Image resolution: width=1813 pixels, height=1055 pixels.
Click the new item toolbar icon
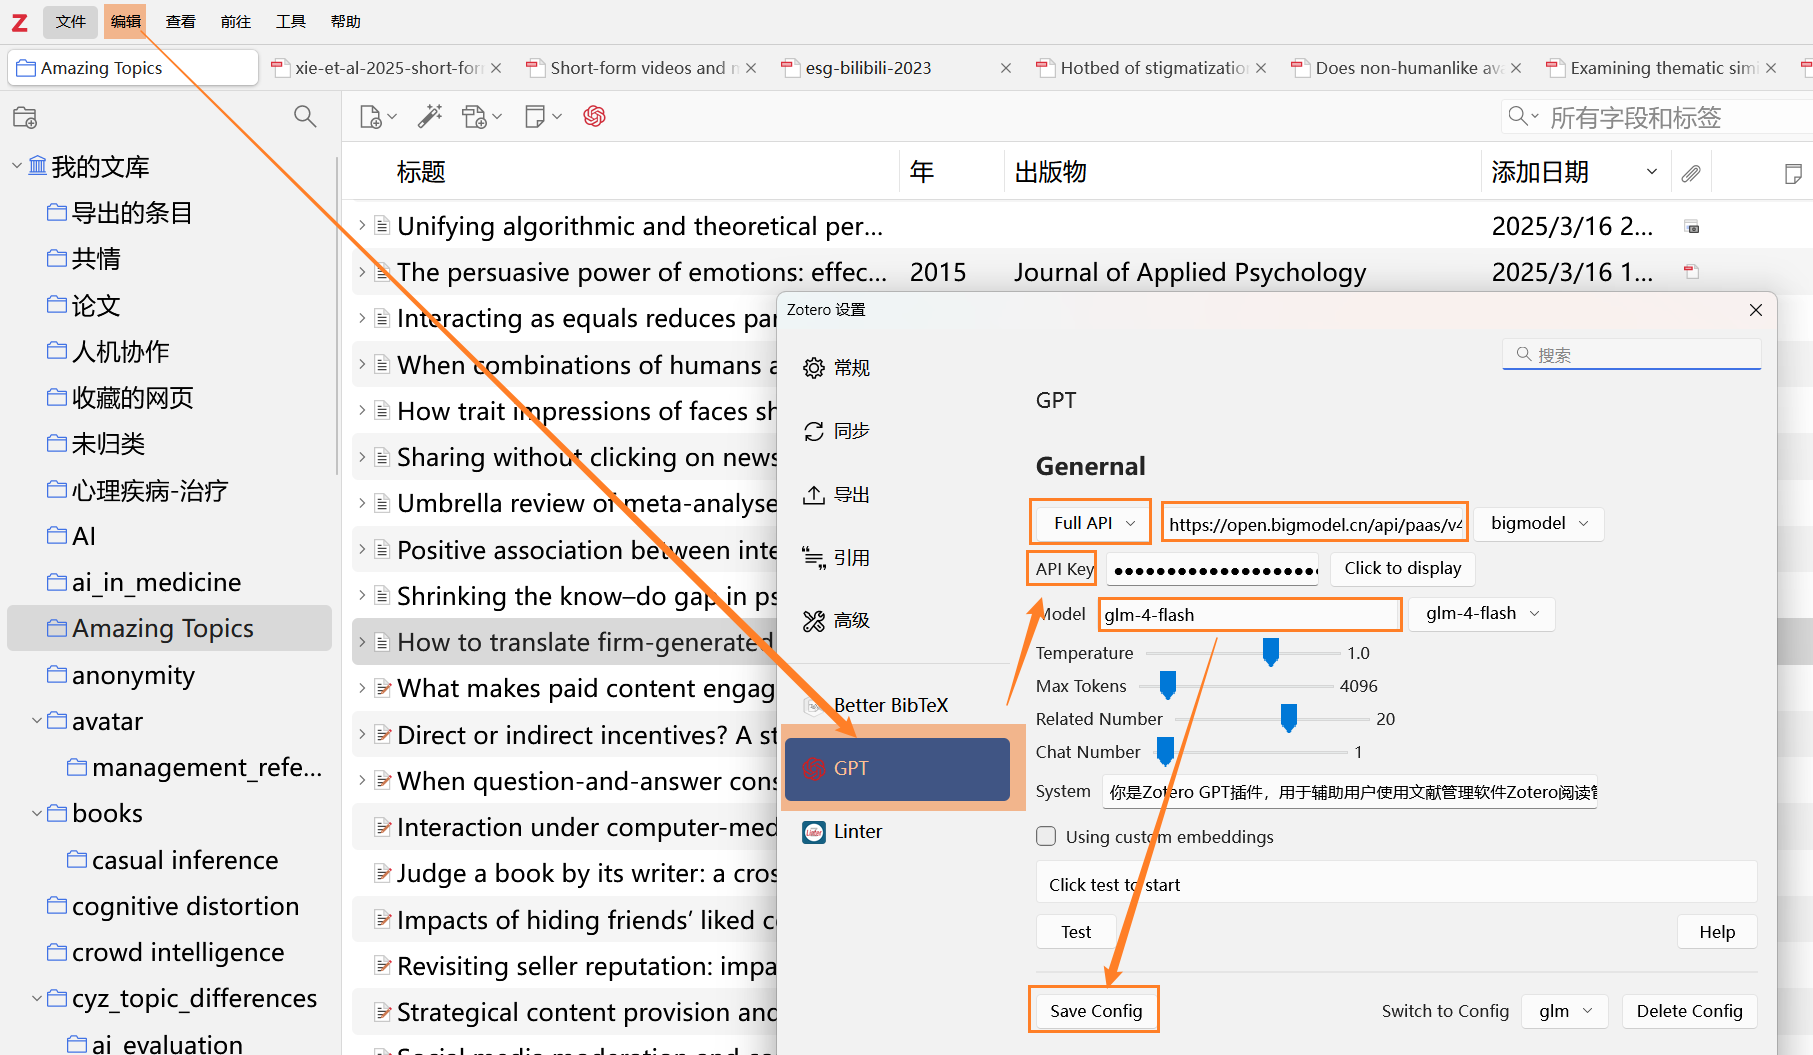point(371,117)
